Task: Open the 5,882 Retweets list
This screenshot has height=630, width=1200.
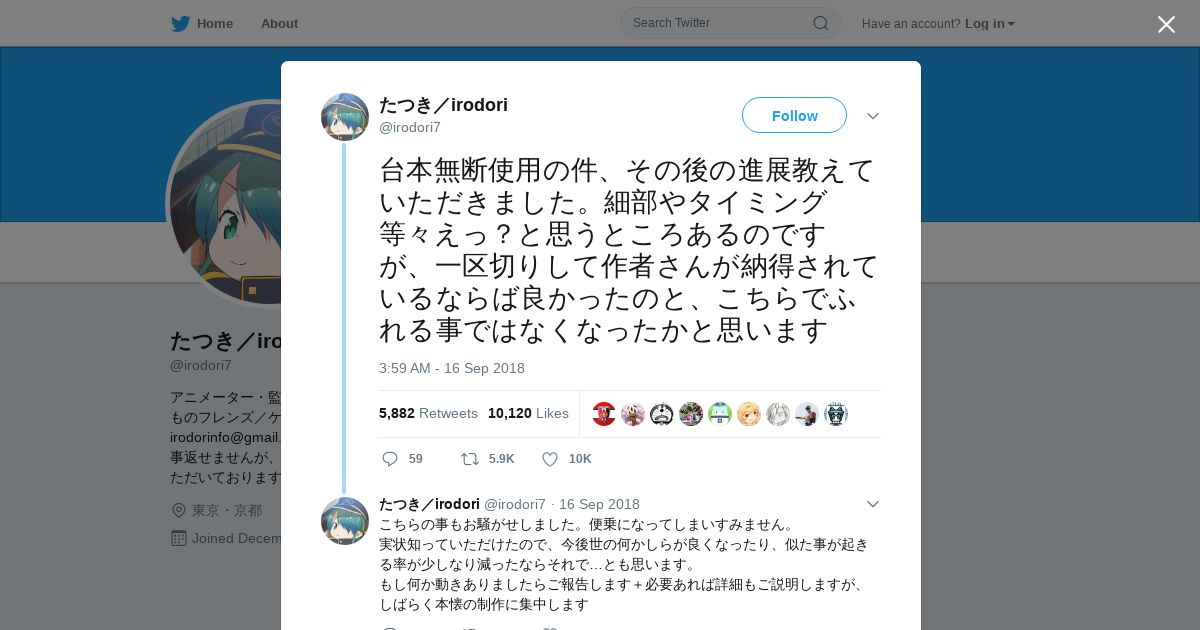Action: point(428,413)
